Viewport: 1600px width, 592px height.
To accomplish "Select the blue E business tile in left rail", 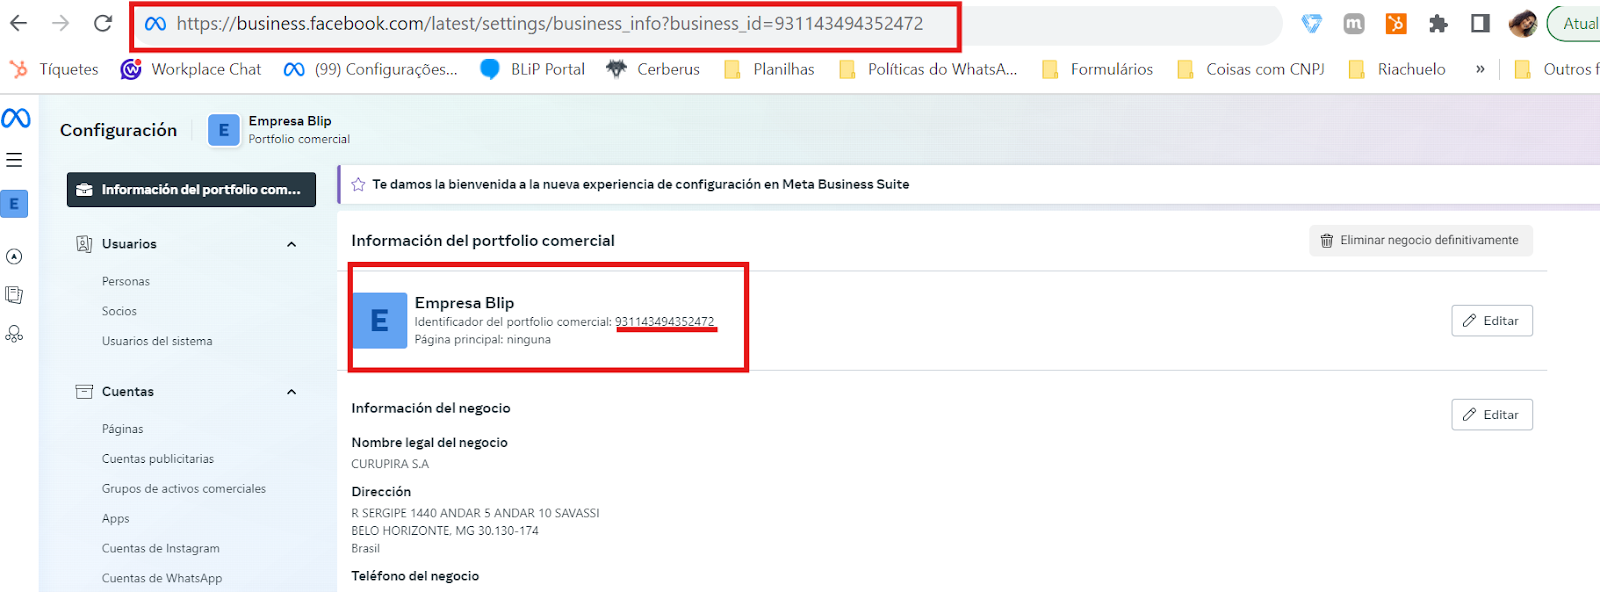I will (14, 204).
